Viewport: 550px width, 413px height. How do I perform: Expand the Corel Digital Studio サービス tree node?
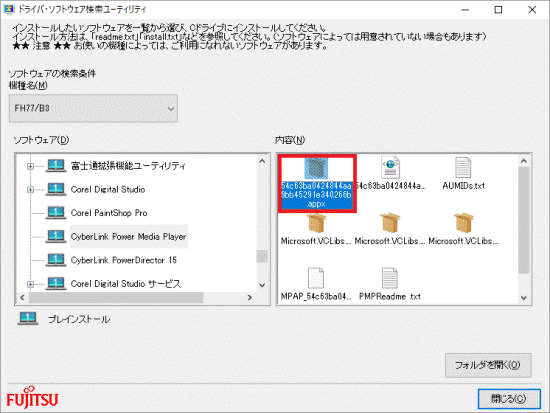point(31,284)
